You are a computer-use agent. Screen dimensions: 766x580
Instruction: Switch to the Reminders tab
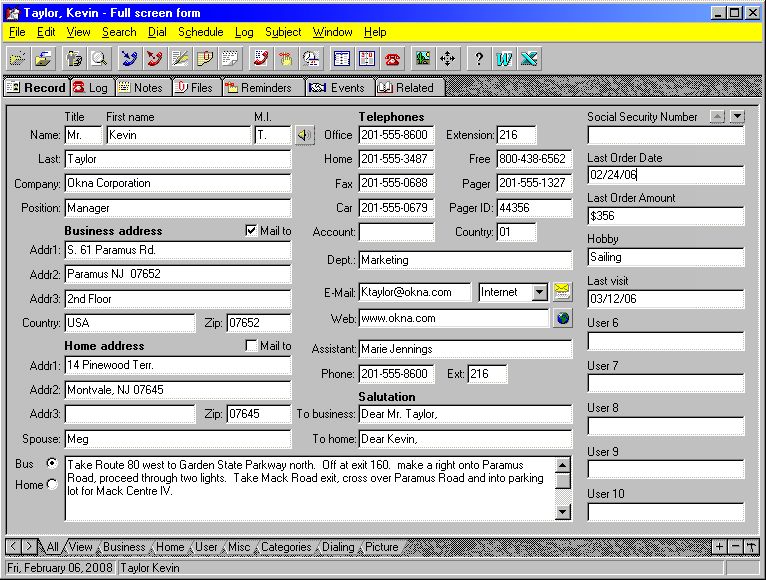[x=262, y=87]
